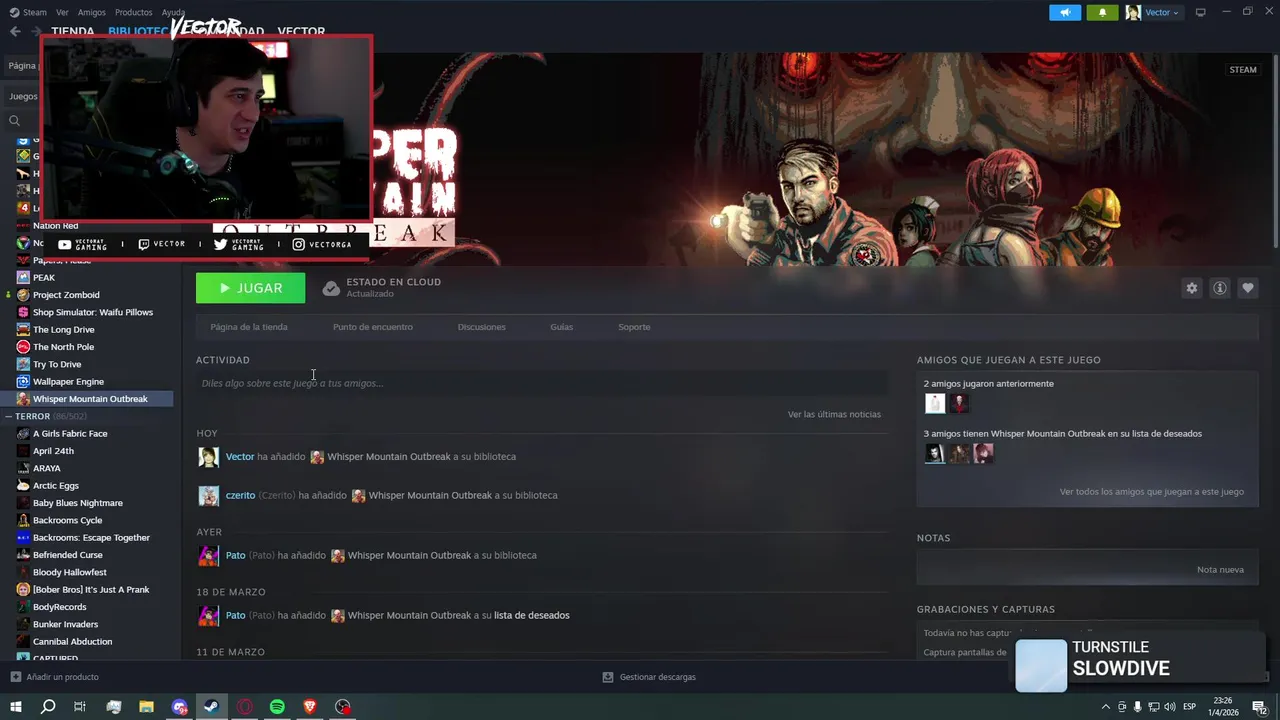Viewport: 1280px width, 720px height.
Task: Open File Explorer from taskbar
Action: (146, 707)
